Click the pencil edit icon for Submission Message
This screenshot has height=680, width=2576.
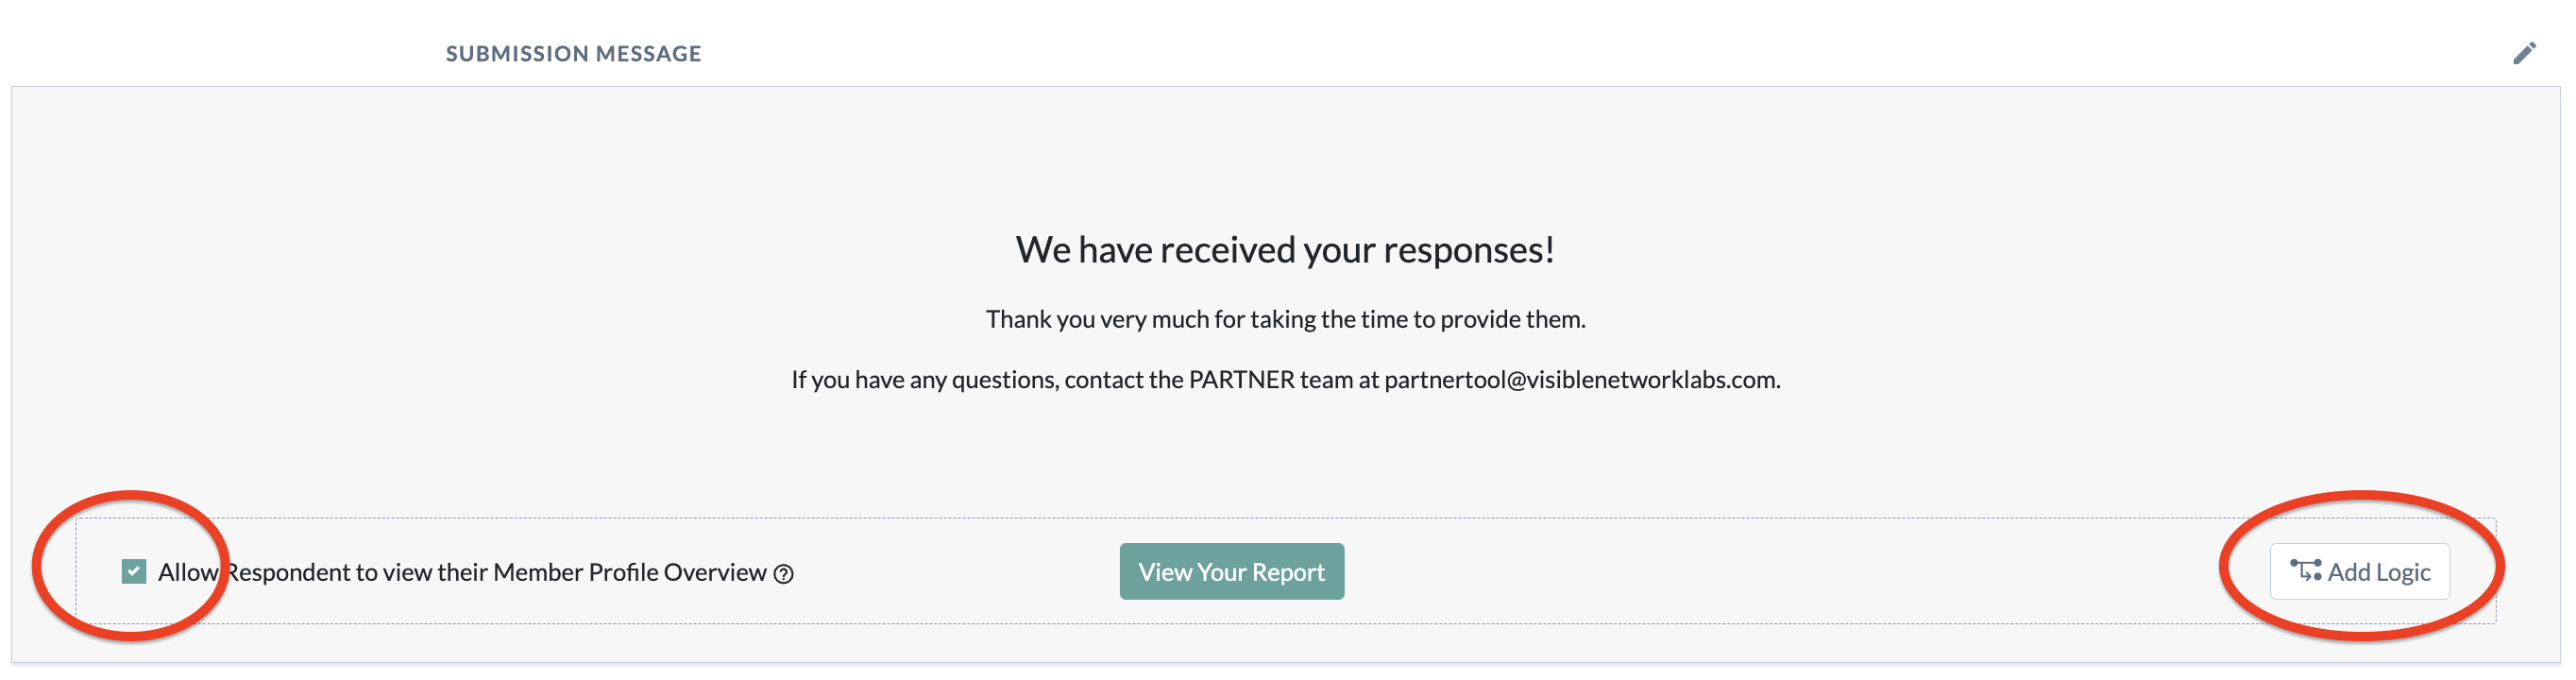pyautogui.click(x=2524, y=53)
